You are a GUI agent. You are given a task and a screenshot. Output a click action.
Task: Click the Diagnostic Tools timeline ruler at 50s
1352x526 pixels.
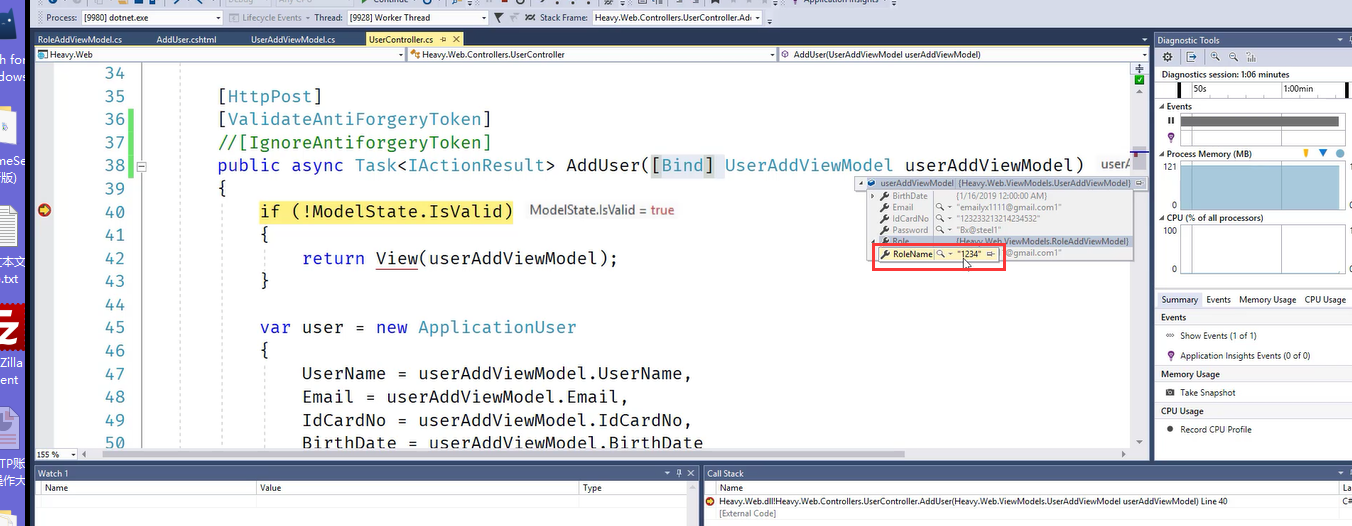pos(1200,89)
